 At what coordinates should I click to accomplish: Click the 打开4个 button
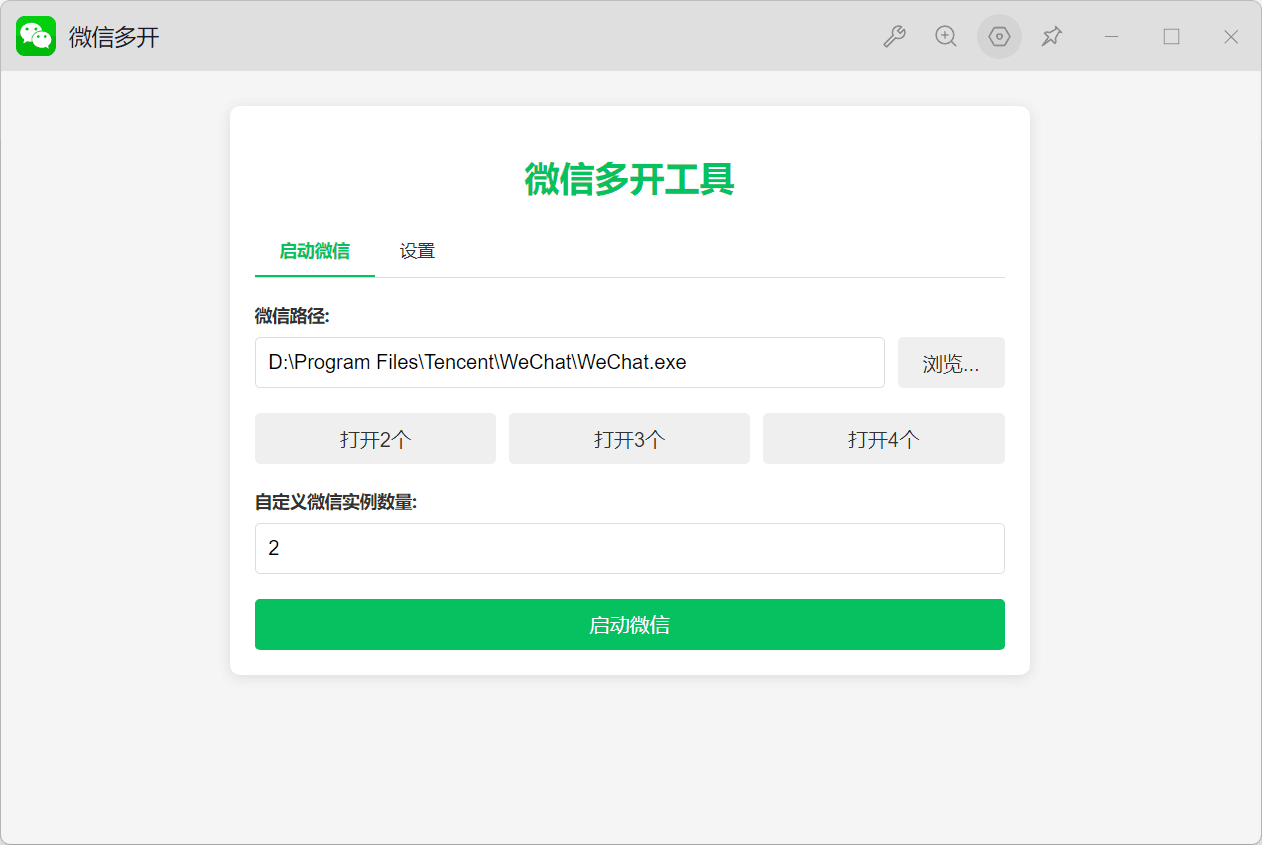[x=884, y=439]
